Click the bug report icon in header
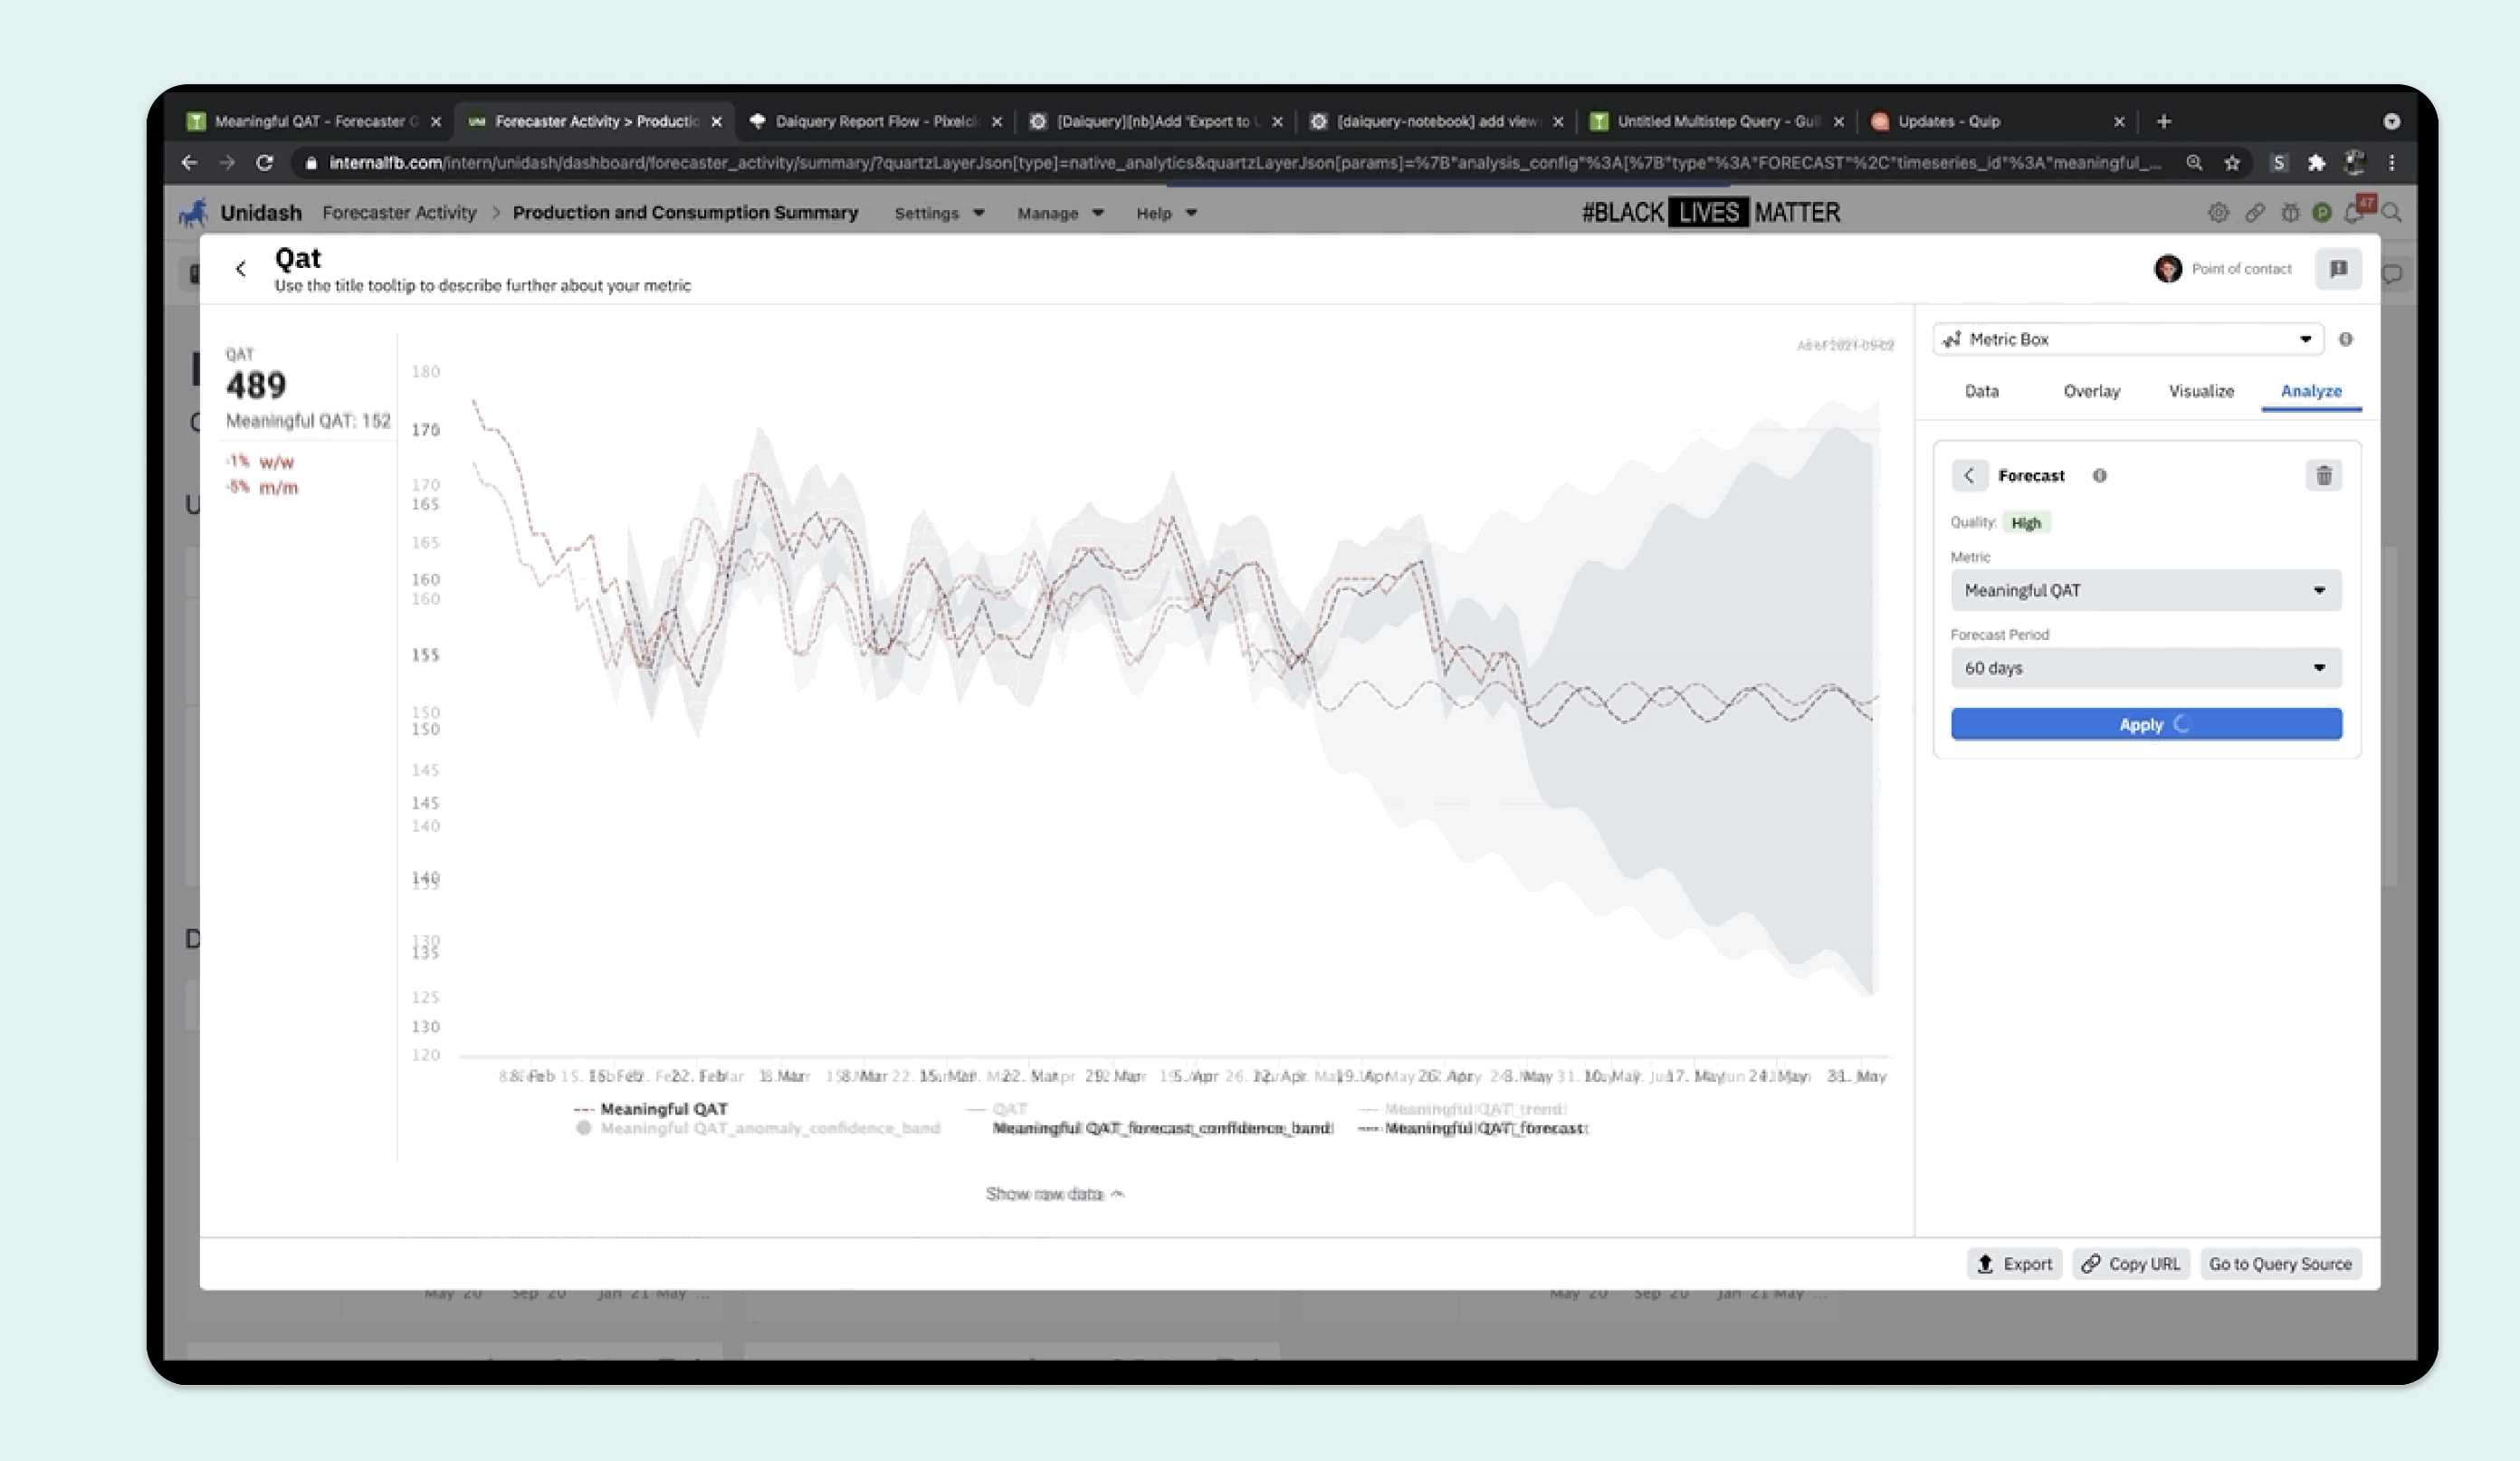This screenshot has height=1461, width=2520. 2289,212
